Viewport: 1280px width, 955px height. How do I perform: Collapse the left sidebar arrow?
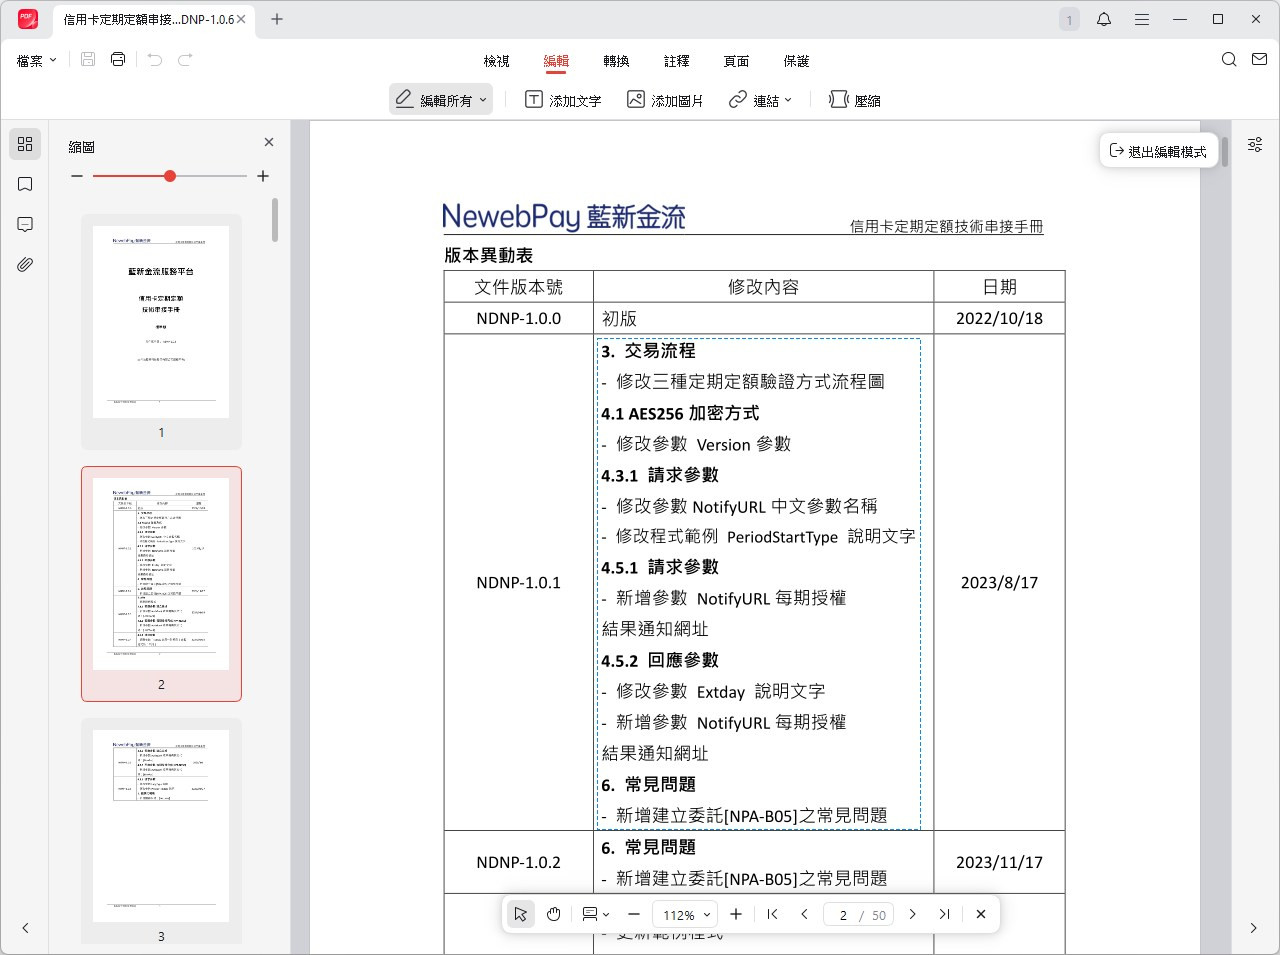[25, 928]
